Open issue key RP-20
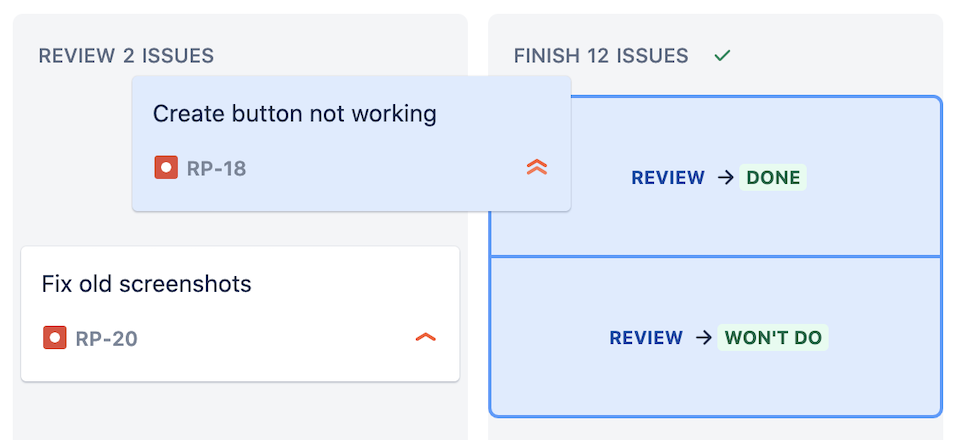This screenshot has height=440, width=958. (x=106, y=338)
